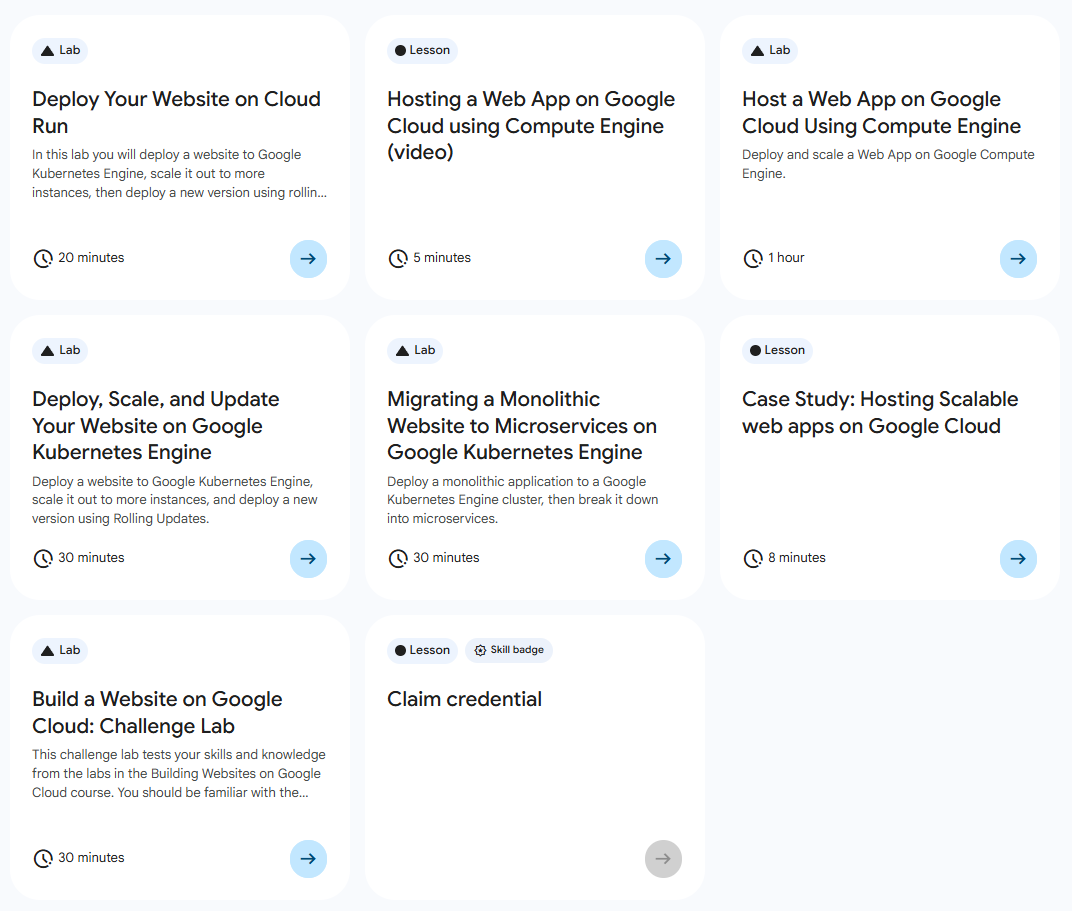Screen dimensions: 1072x911
Task: Select Lab tag on Host a Web App card
Action: click(x=770, y=51)
